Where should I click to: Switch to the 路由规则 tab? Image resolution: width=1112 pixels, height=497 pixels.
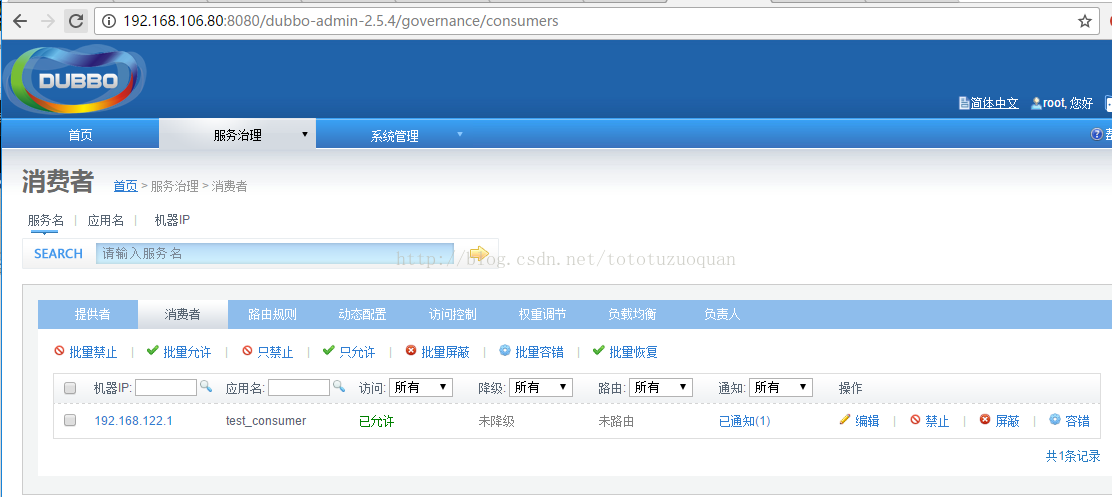tap(272, 314)
